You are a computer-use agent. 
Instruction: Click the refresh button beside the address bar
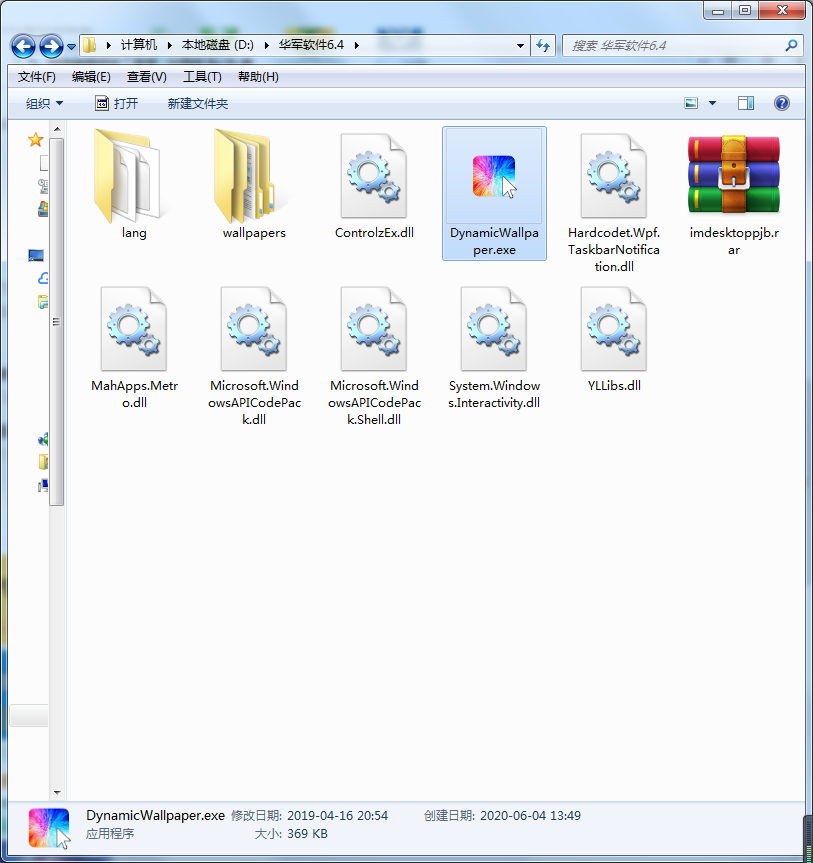tap(543, 46)
